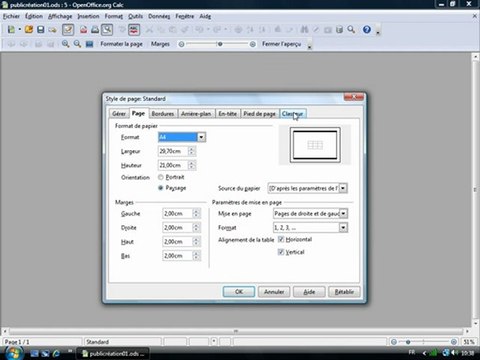The height and width of the screenshot is (360, 480).
Task: Switch to the Classeur tab
Action: [x=293, y=114]
